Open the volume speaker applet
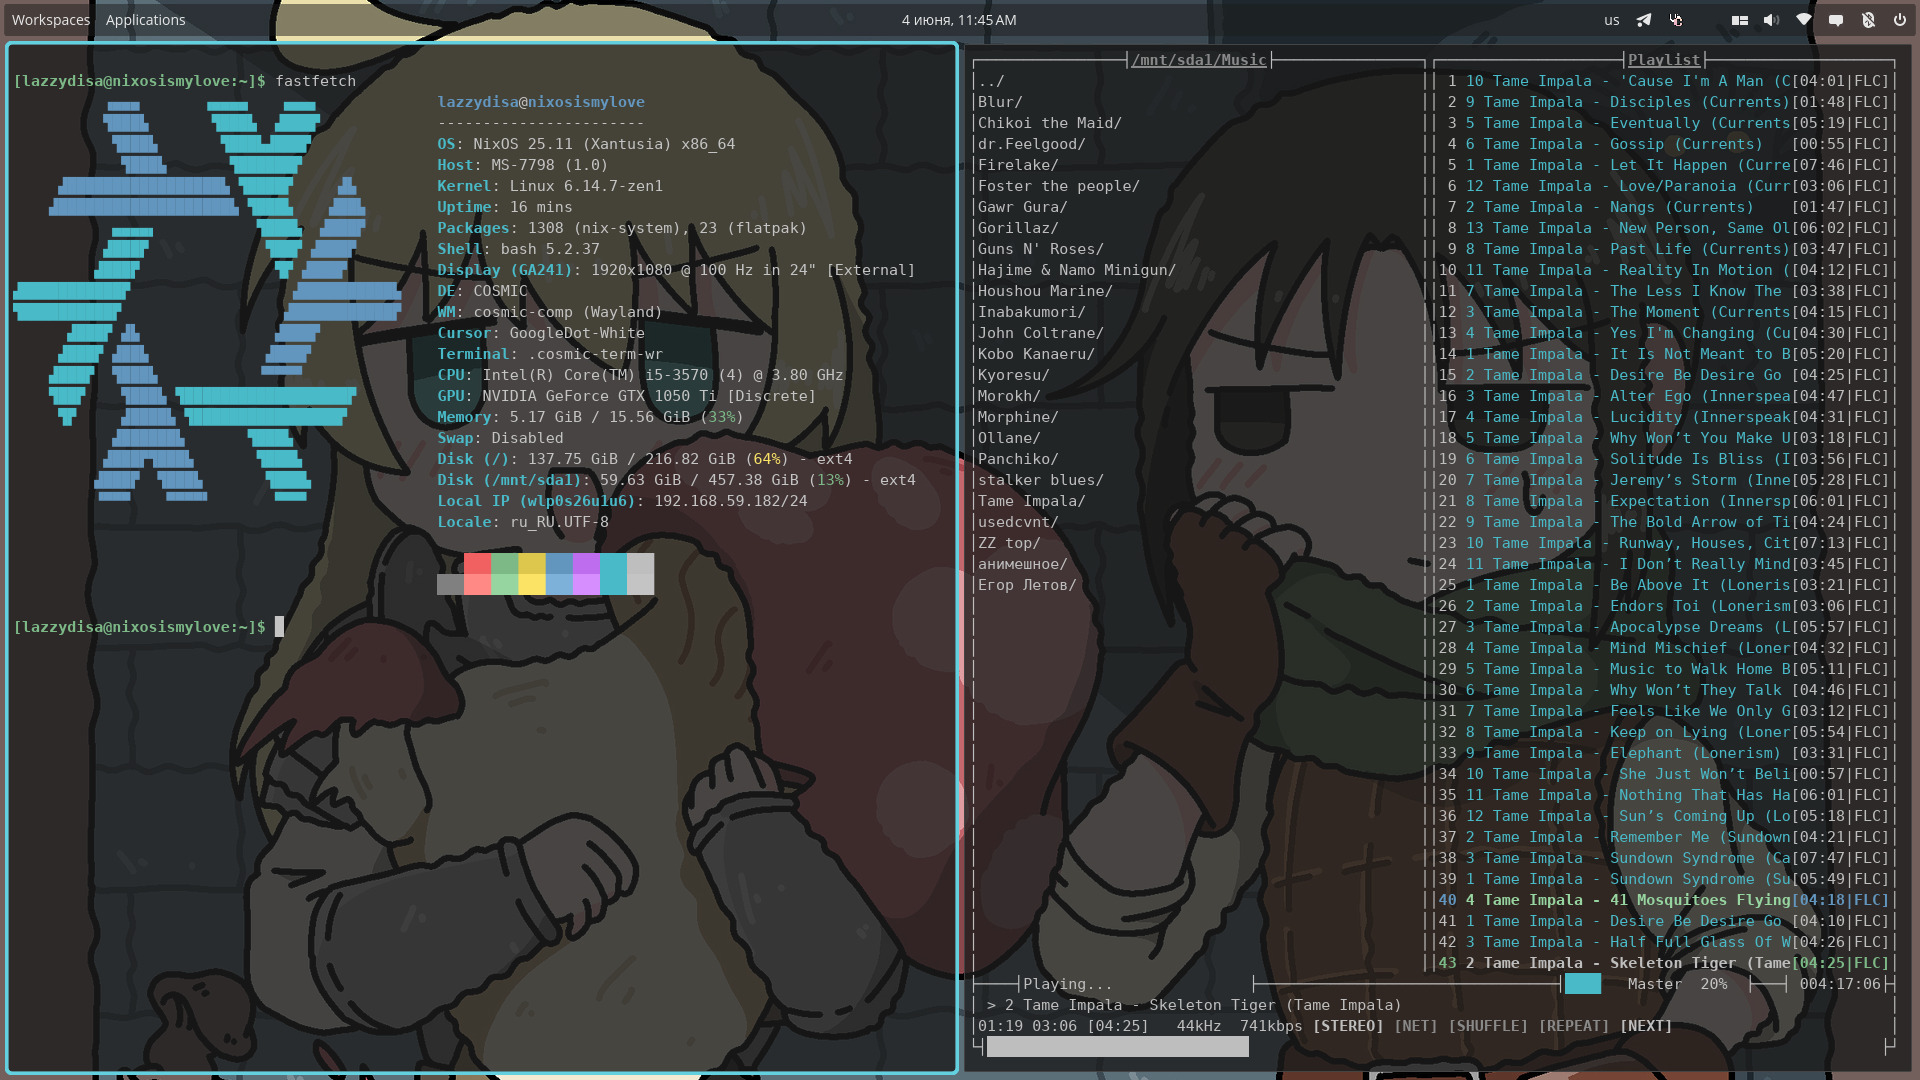This screenshot has height=1080, width=1920. pos(1771,20)
